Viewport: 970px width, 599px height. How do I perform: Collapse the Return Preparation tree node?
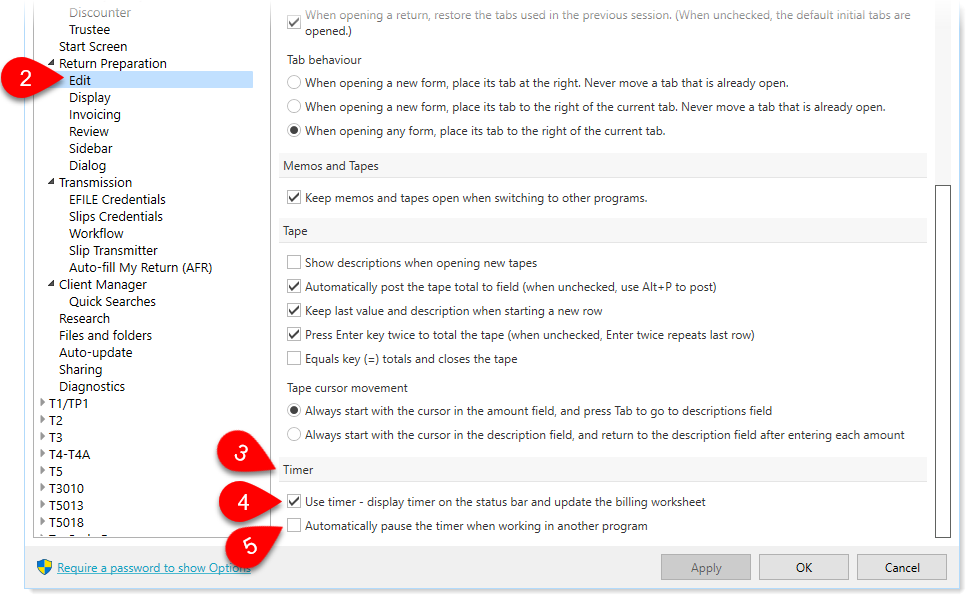(51, 64)
